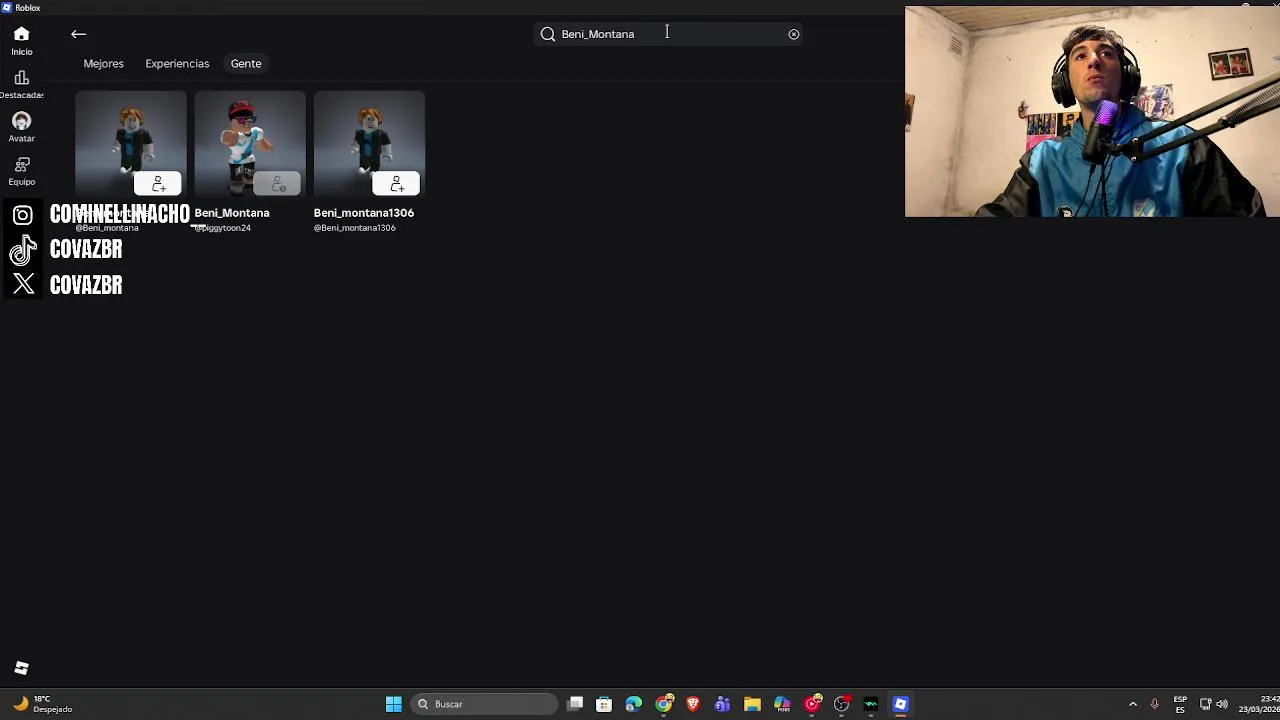Add first Beni_montana user as friend
Image resolution: width=1280 pixels, height=720 pixels.
point(158,184)
